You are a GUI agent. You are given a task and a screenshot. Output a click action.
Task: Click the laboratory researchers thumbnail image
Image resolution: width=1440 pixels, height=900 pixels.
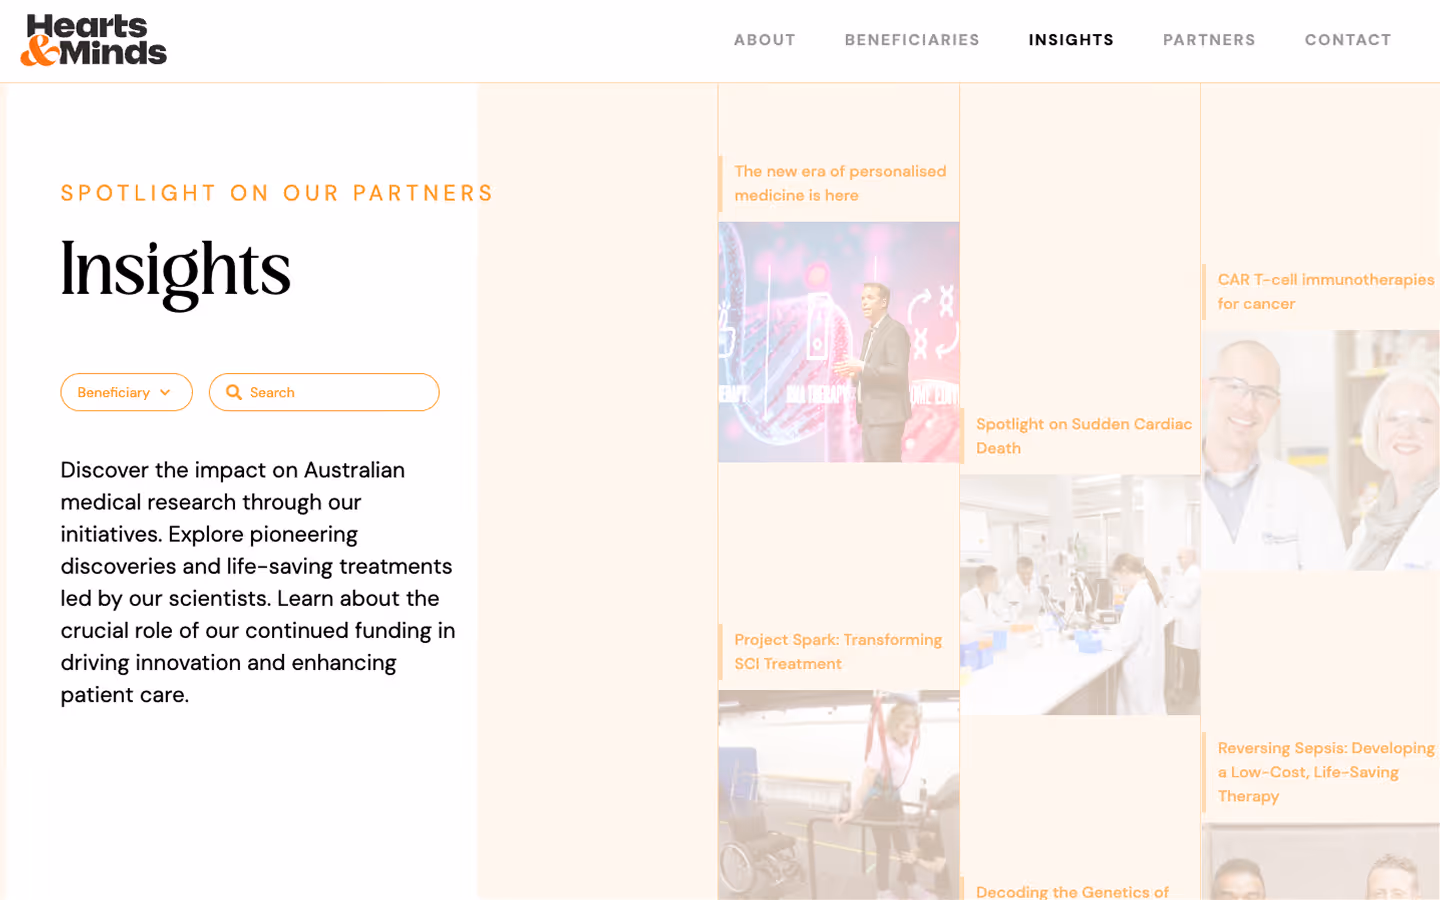(x=1080, y=595)
